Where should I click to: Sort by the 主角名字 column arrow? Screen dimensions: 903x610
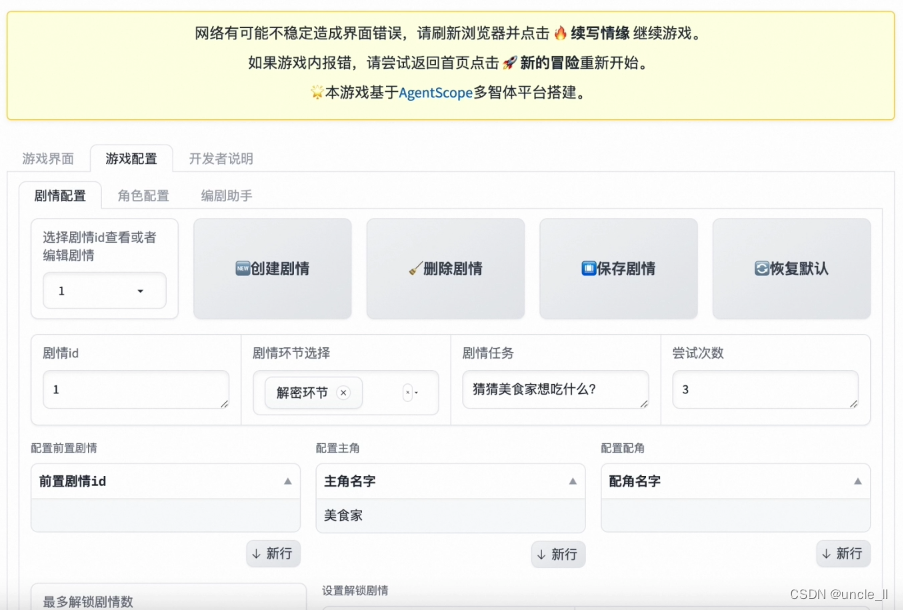[572, 482]
